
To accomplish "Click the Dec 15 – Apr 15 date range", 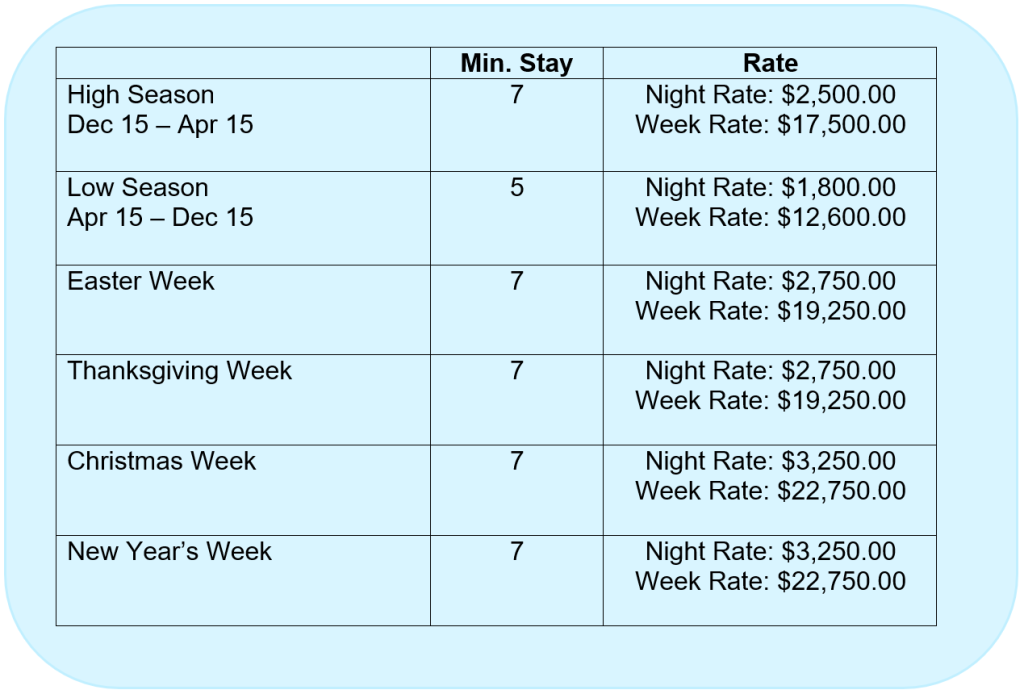I will [160, 125].
